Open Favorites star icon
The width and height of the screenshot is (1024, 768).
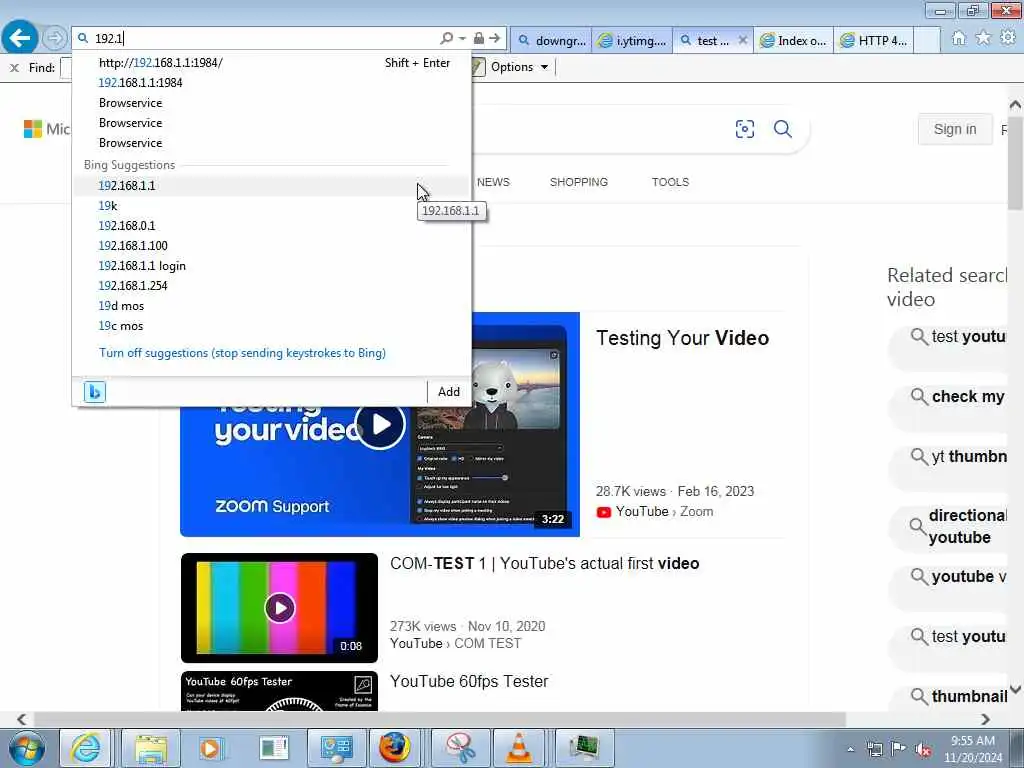[x=983, y=38]
